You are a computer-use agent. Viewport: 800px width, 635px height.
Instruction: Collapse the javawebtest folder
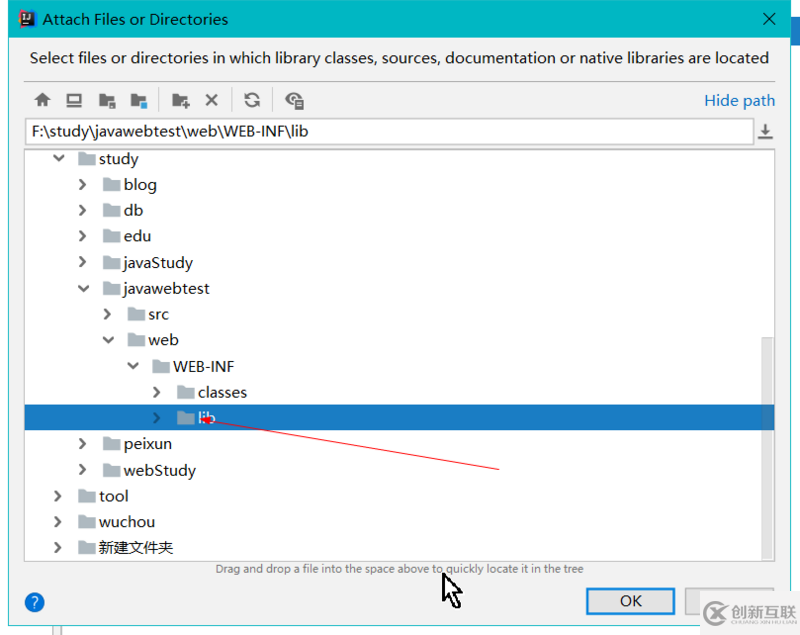tap(84, 289)
